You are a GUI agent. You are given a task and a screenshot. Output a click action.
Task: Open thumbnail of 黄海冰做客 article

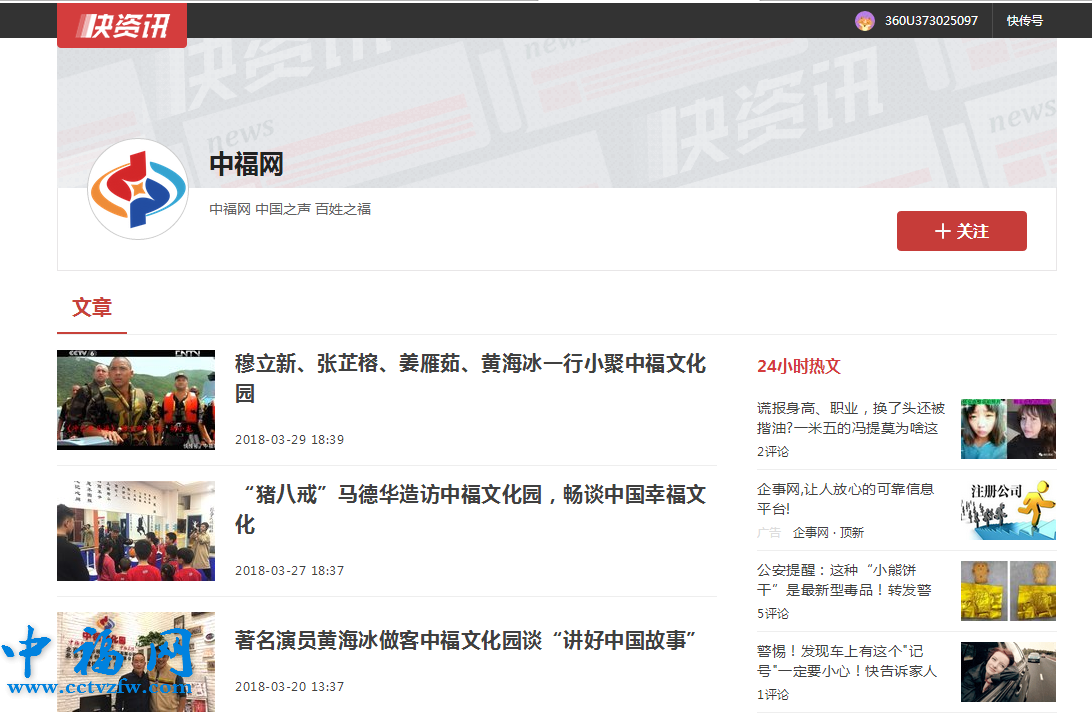pyautogui.click(x=136, y=661)
